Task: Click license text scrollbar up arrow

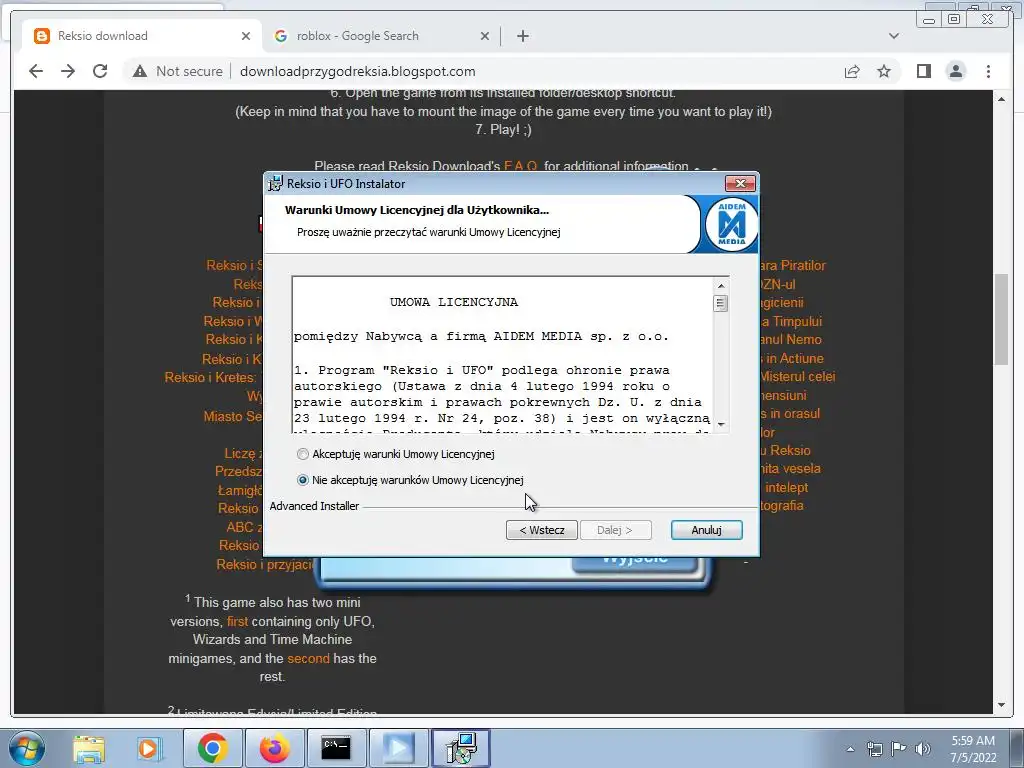Action: point(721,285)
